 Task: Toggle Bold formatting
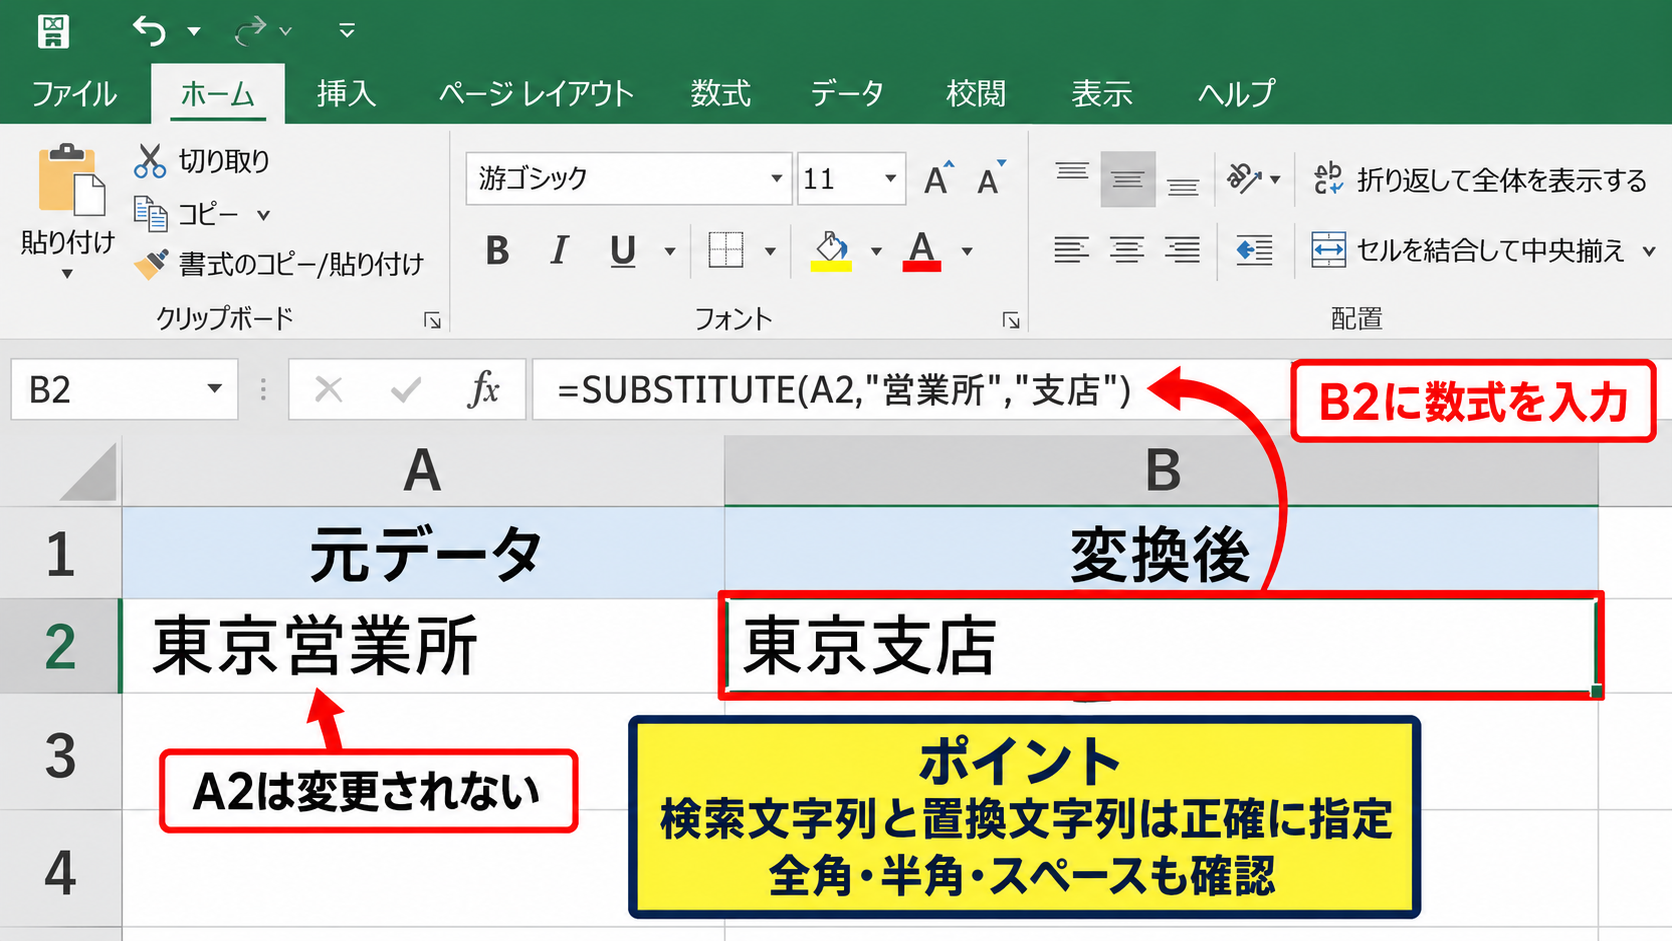coord(497,250)
